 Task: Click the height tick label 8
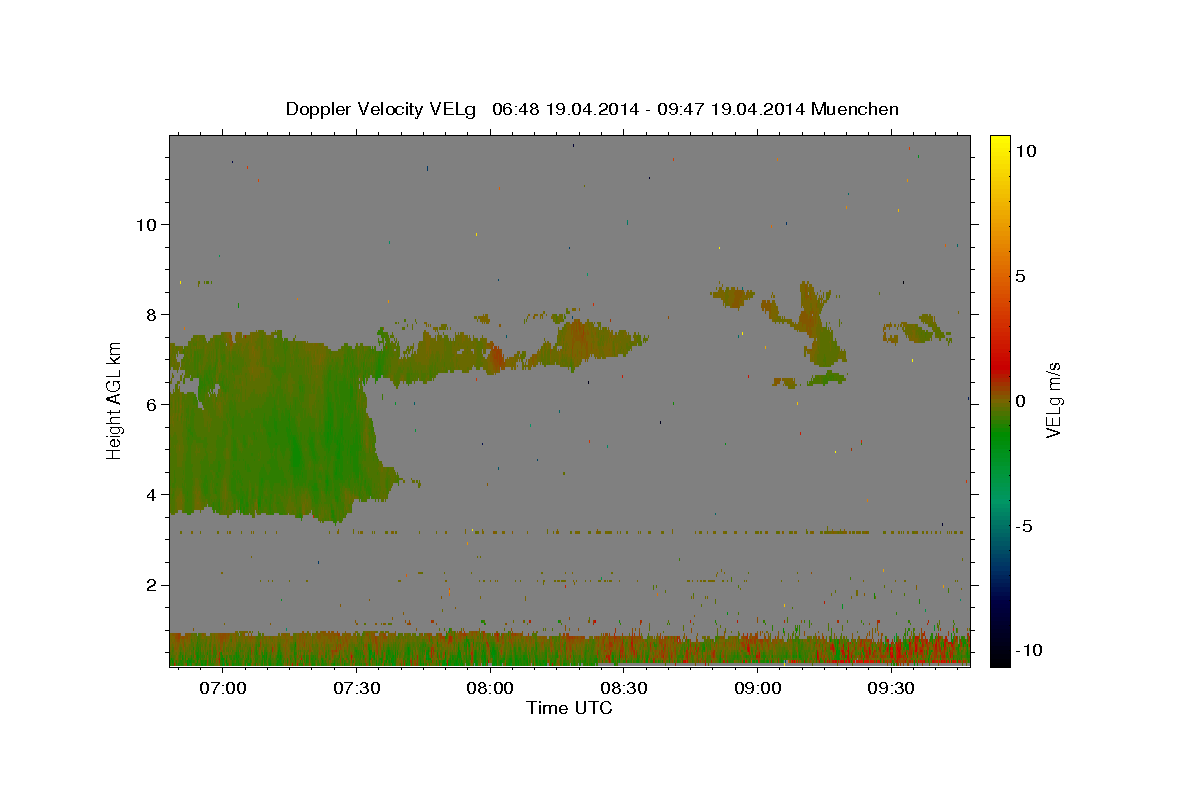click(151, 314)
